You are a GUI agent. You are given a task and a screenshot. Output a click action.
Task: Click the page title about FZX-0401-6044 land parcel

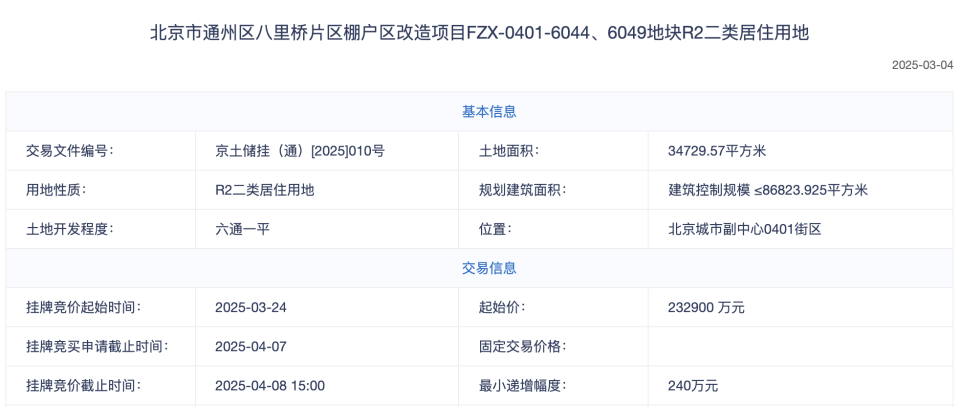click(480, 33)
